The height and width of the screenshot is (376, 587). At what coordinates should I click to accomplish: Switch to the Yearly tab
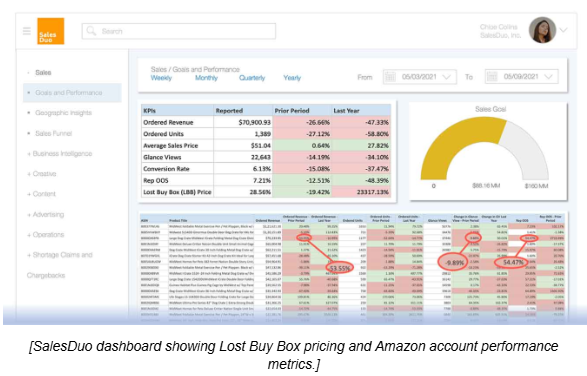pos(292,78)
